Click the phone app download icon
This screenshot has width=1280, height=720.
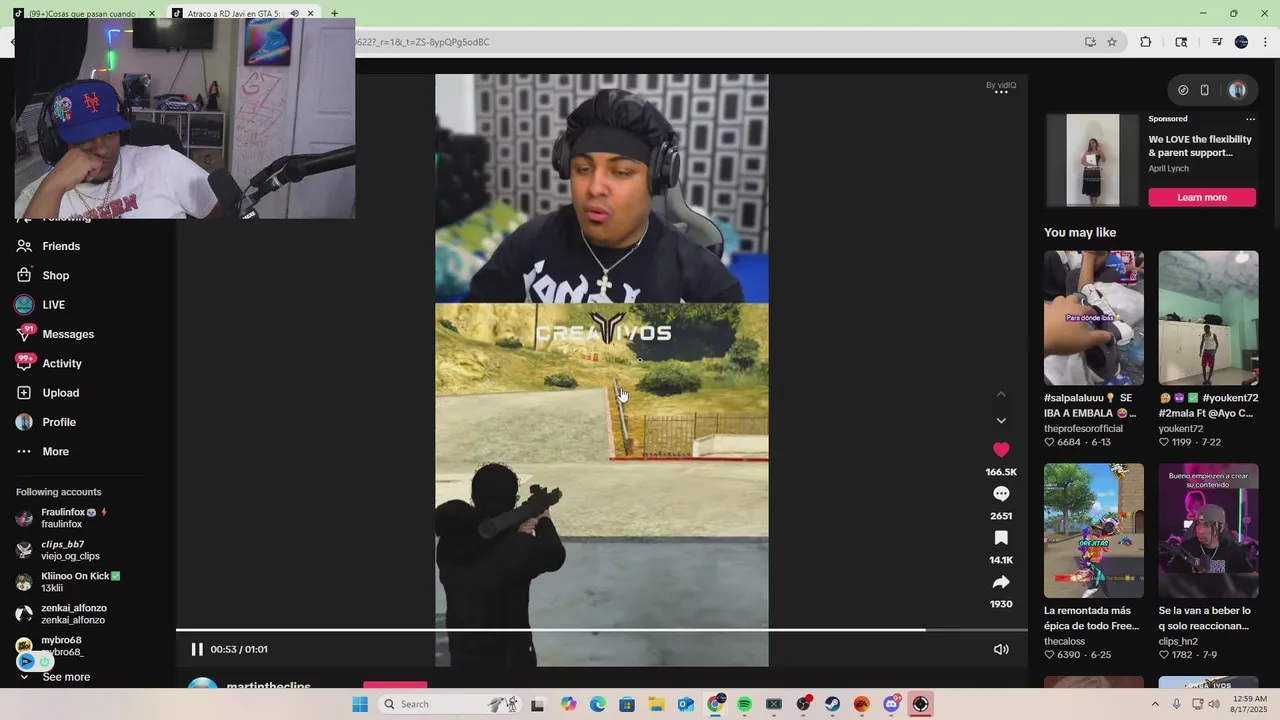(x=1205, y=90)
